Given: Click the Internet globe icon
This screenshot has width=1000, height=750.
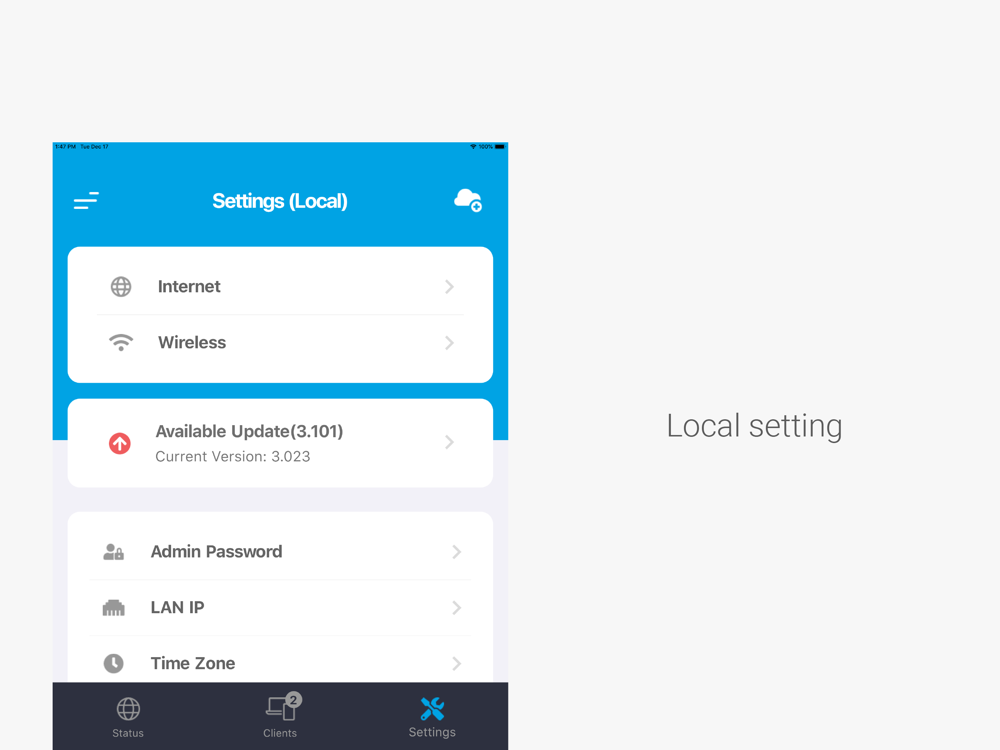Looking at the screenshot, I should pyautogui.click(x=121, y=287).
